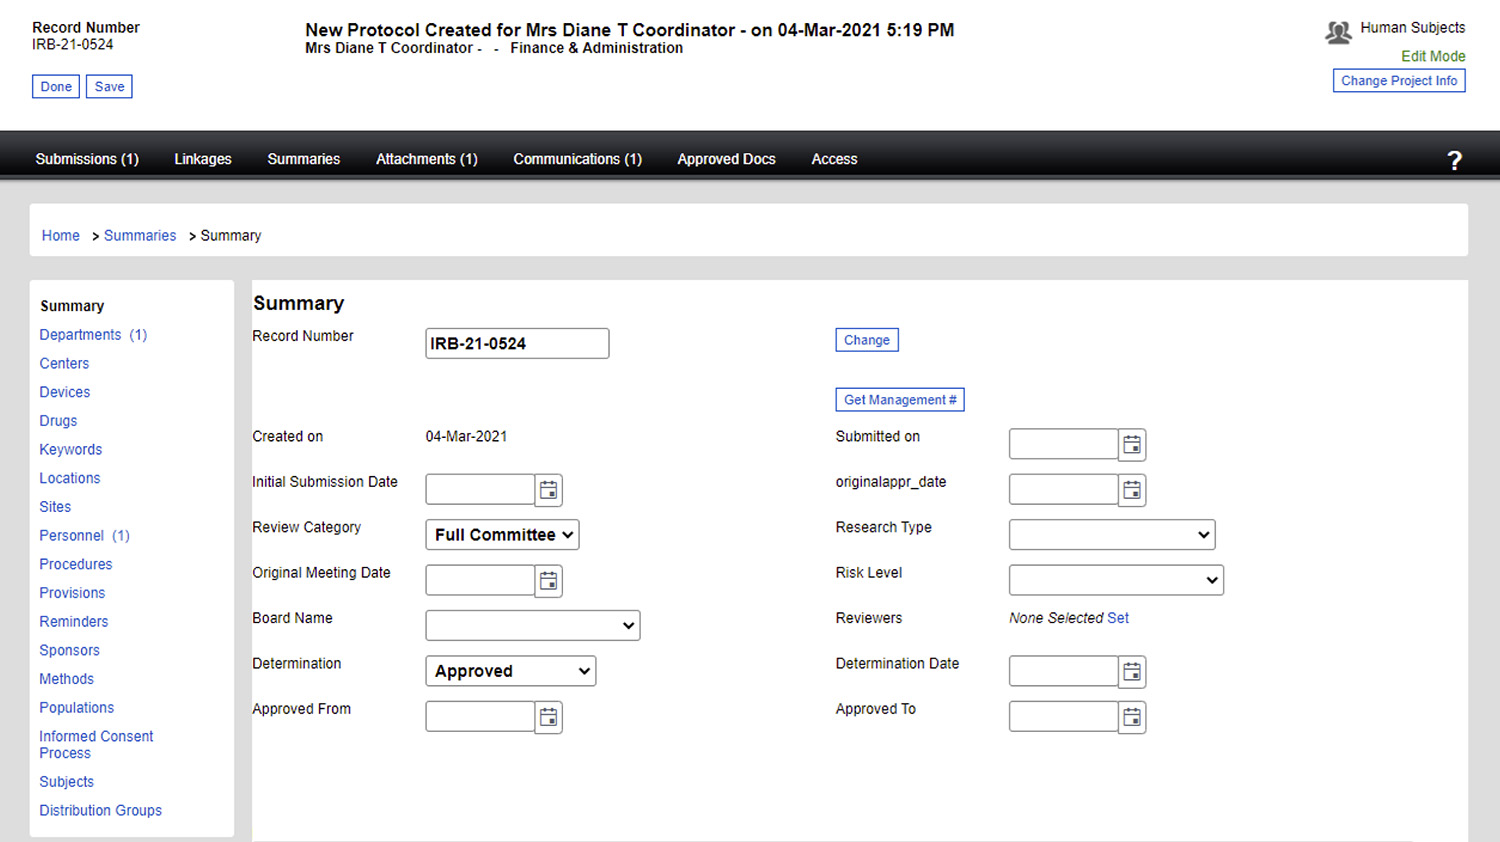Switch to the Attachments tab

pos(426,158)
